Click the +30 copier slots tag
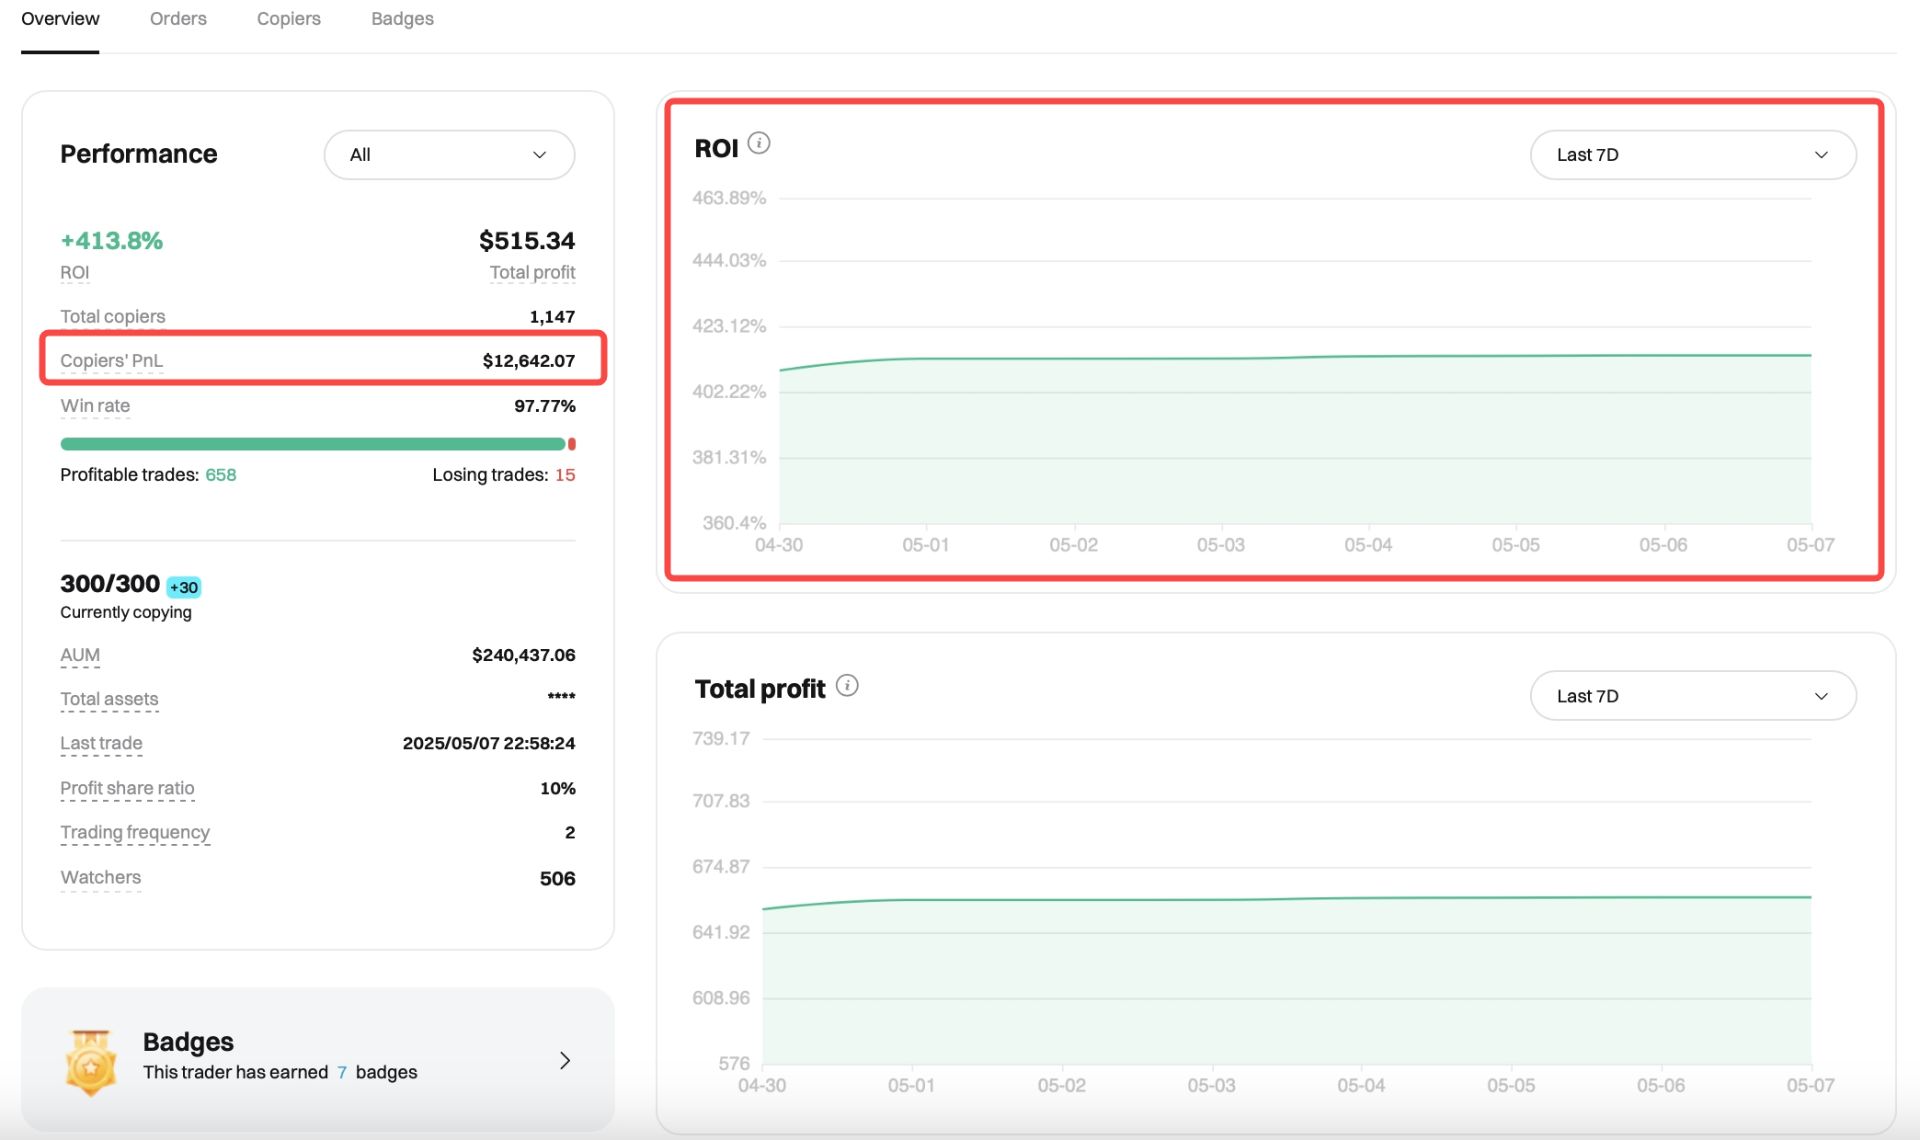This screenshot has height=1140, width=1920. click(x=184, y=587)
